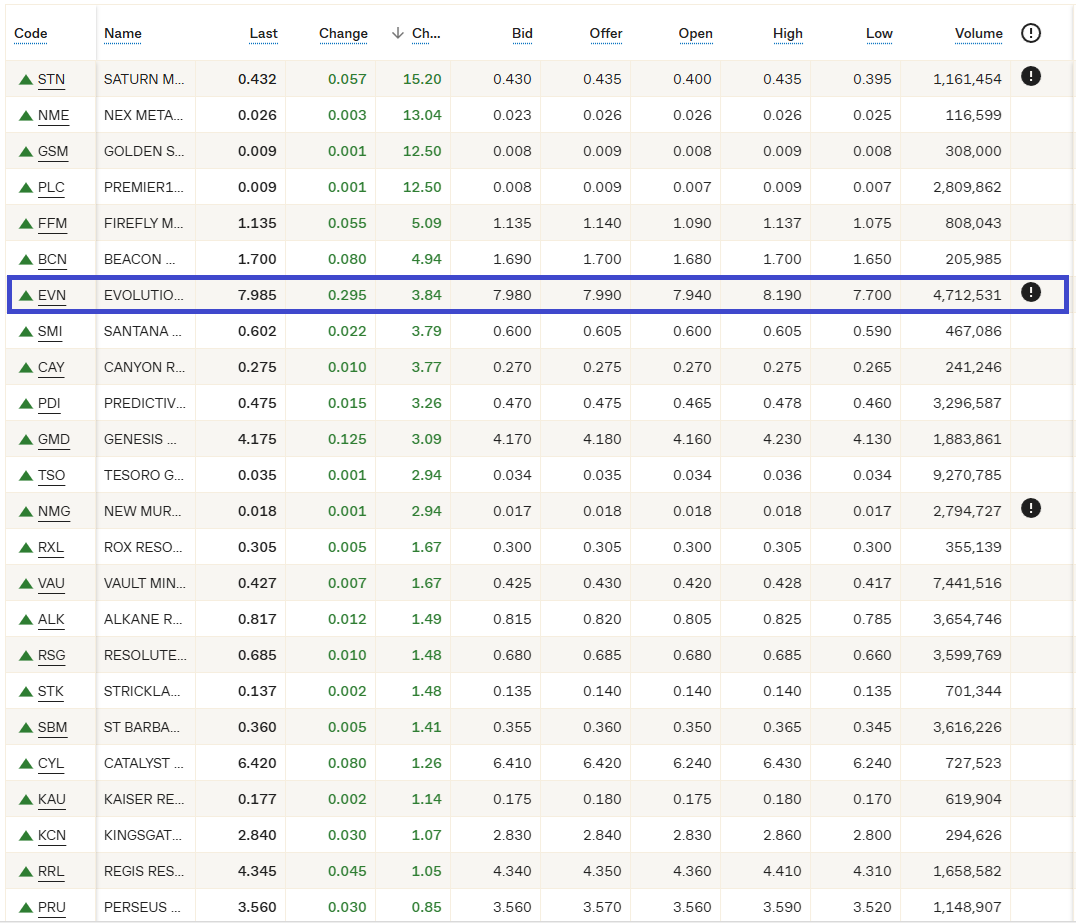Open the RRL stock code link
The image size is (1076, 923).
click(x=51, y=871)
